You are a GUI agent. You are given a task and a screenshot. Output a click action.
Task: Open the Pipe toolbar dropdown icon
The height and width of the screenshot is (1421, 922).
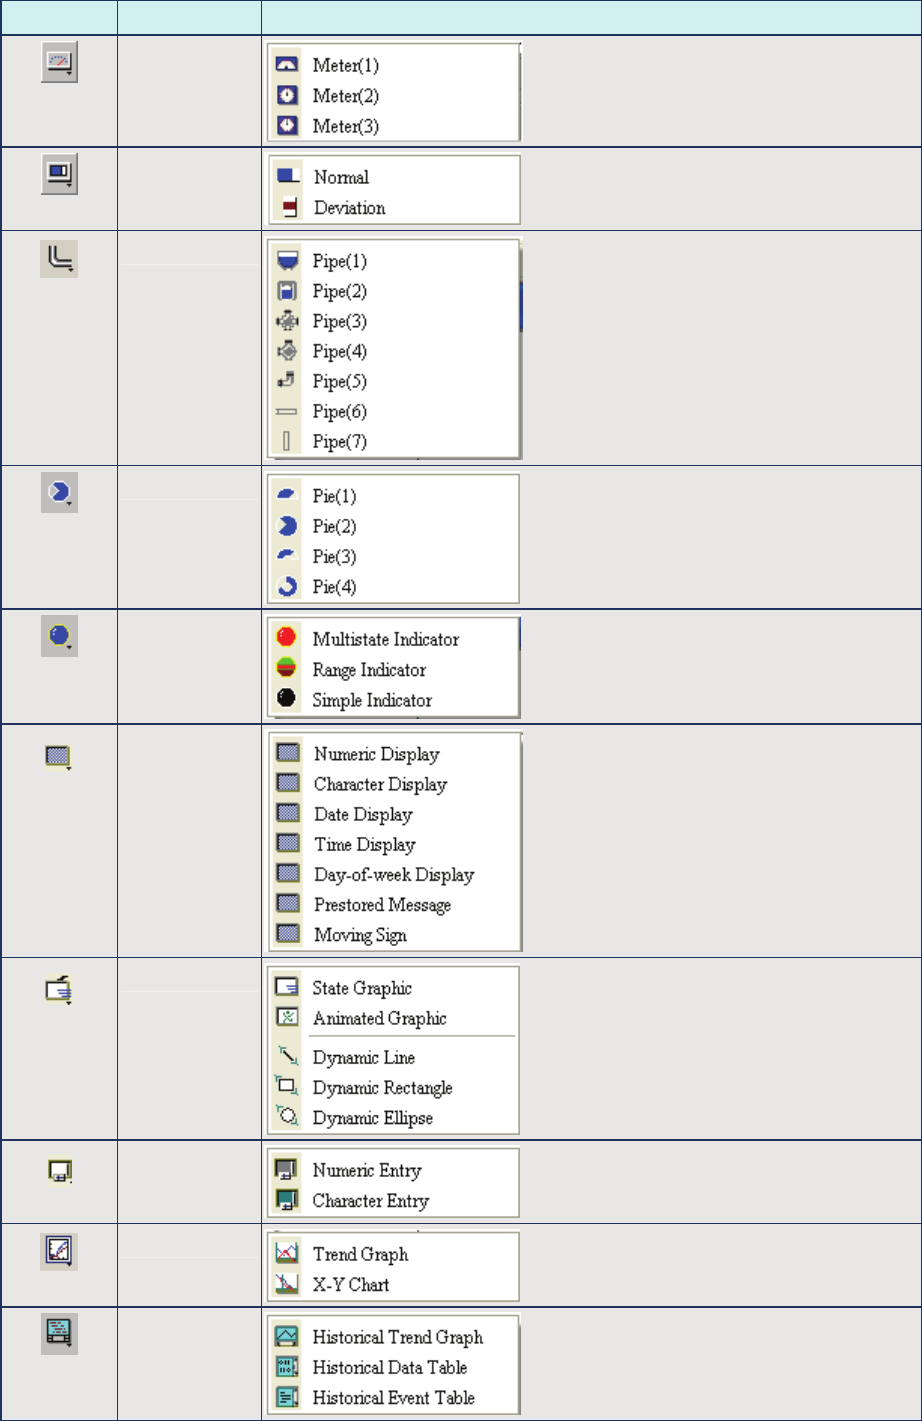[x=59, y=259]
